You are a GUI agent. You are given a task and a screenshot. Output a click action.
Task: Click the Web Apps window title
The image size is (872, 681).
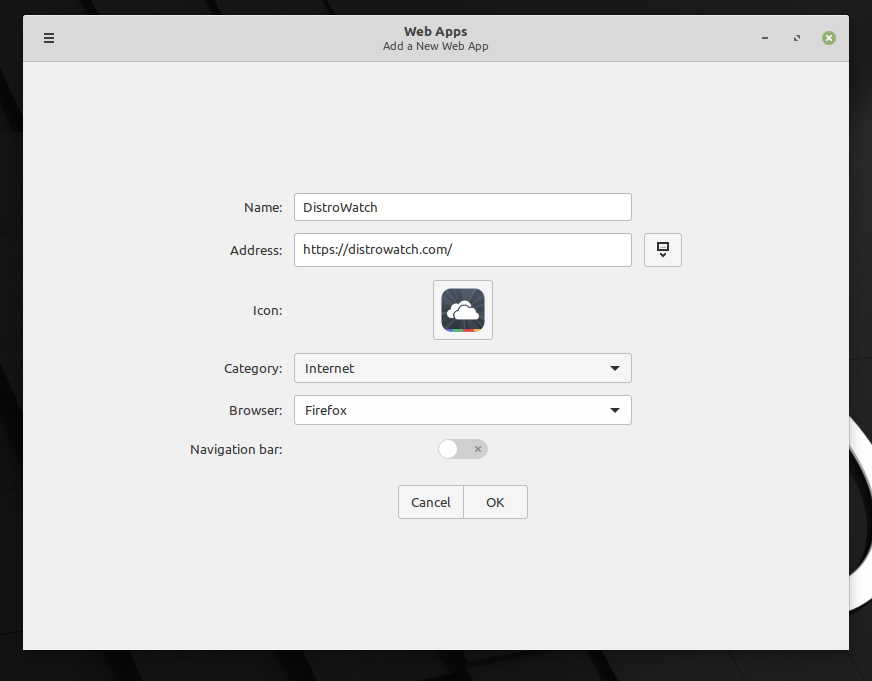pyautogui.click(x=435, y=32)
